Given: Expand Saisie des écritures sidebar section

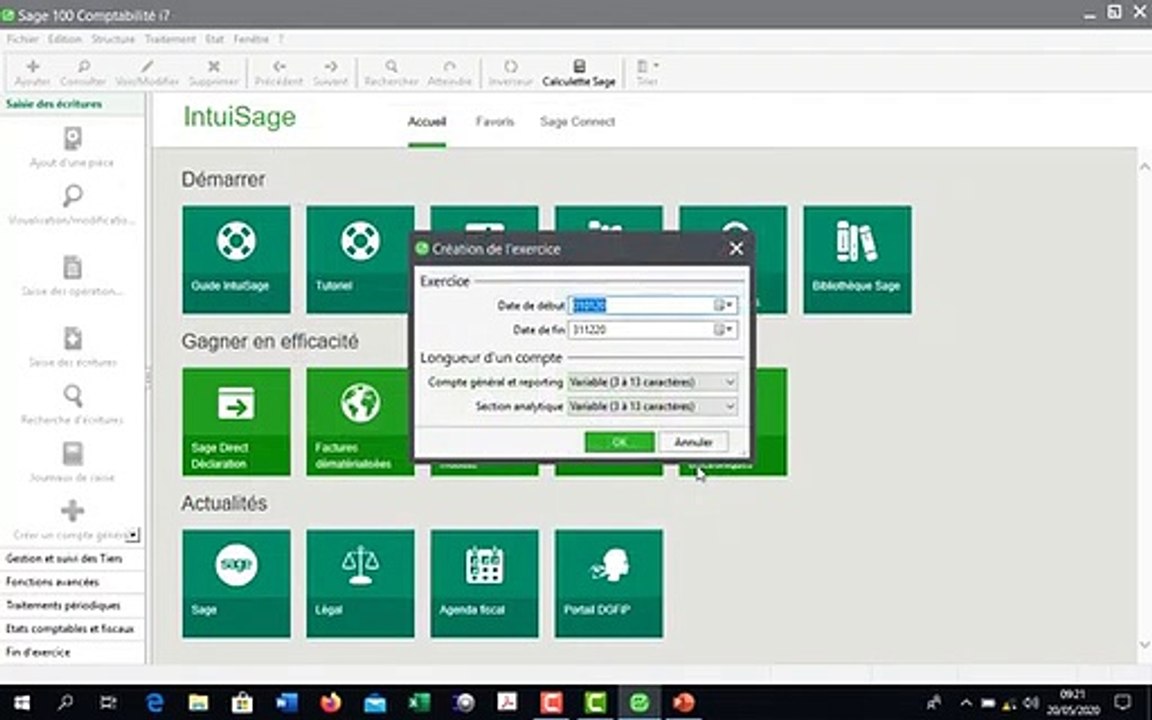Looking at the screenshot, I should [x=72, y=104].
